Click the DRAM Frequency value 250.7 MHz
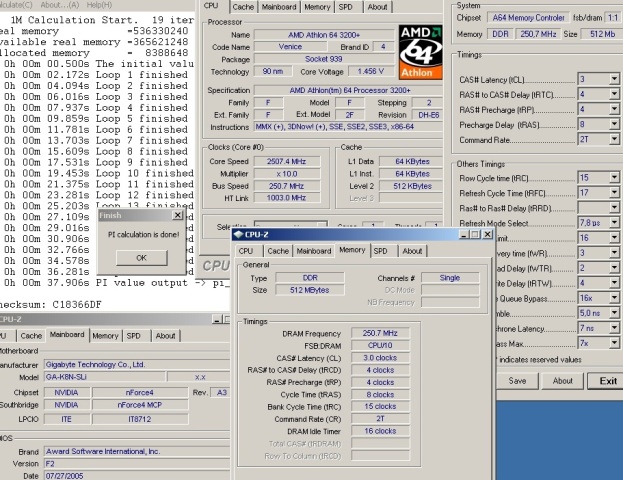623x480 pixels. (x=380, y=333)
